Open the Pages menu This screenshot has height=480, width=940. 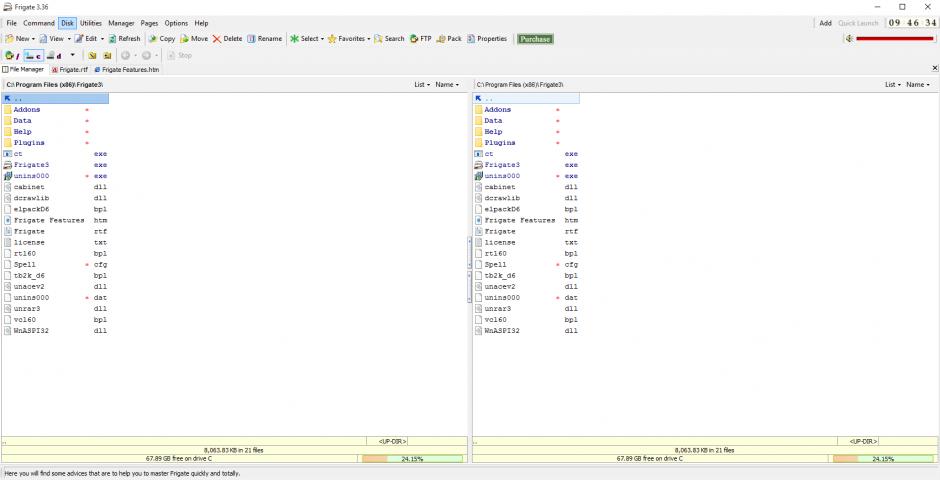coord(149,23)
